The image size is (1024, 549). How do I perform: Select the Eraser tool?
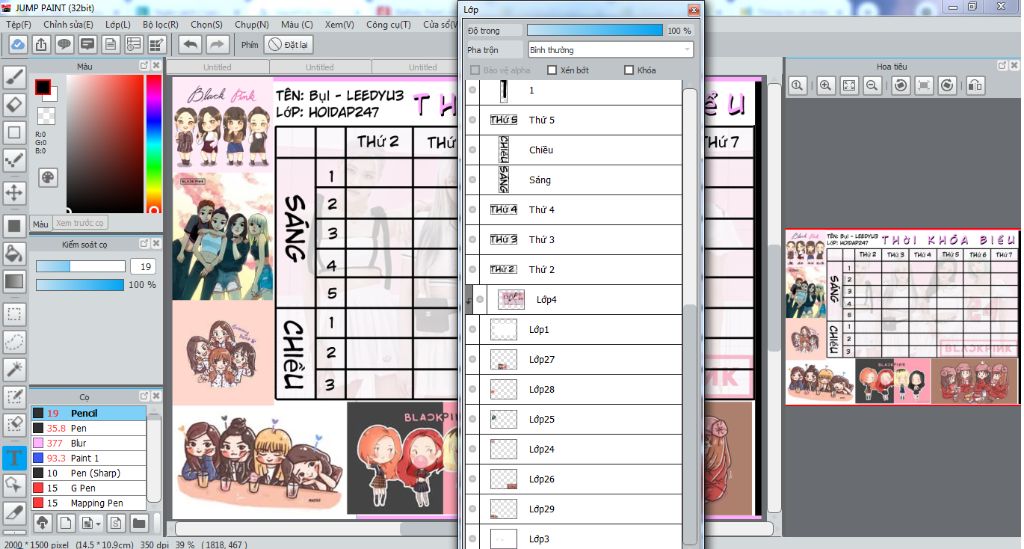[x=14, y=104]
